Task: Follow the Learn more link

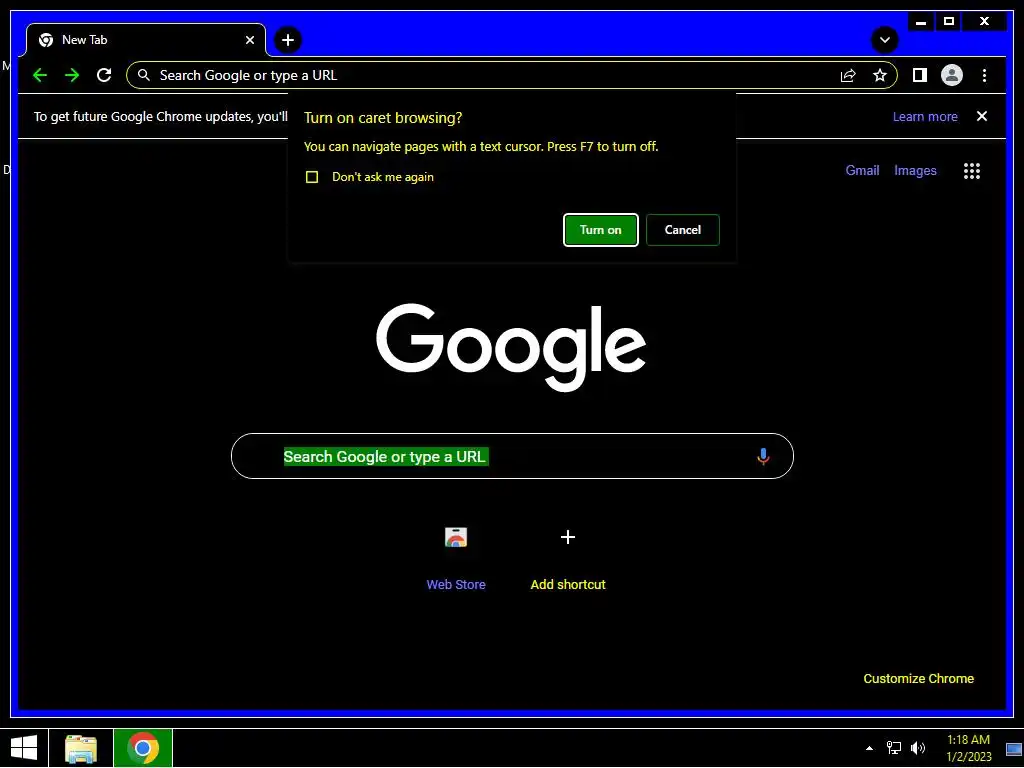Action: coord(925,116)
